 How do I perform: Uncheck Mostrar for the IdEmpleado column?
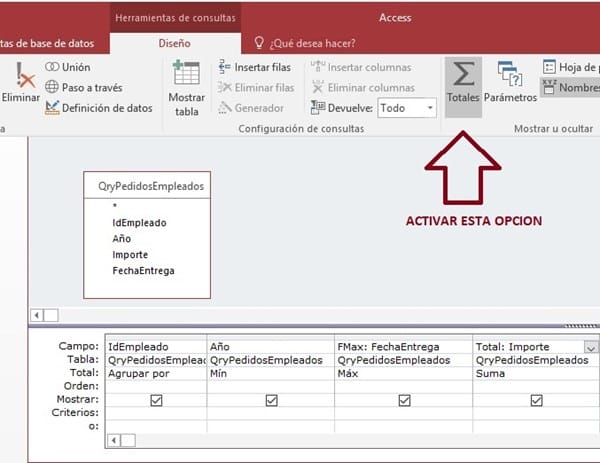[155, 400]
